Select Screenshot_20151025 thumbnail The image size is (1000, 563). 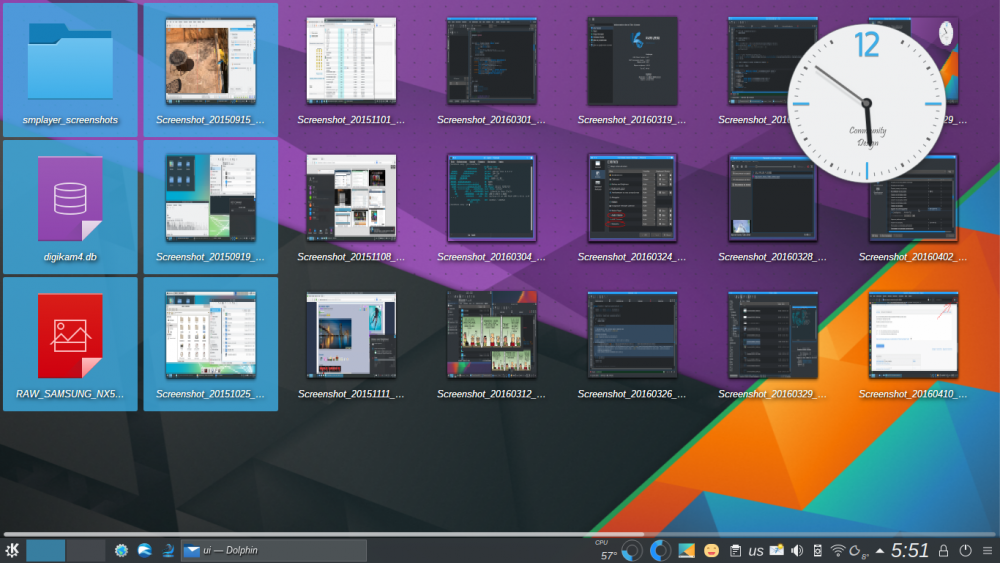click(x=210, y=335)
